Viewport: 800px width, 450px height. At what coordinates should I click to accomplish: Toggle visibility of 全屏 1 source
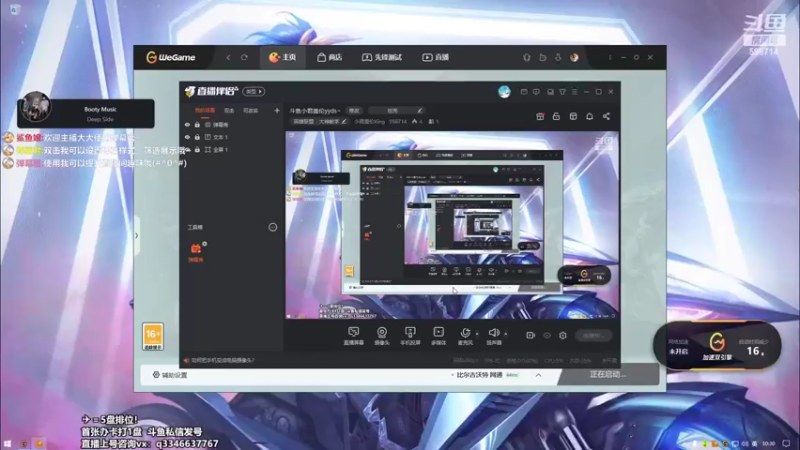[187, 150]
